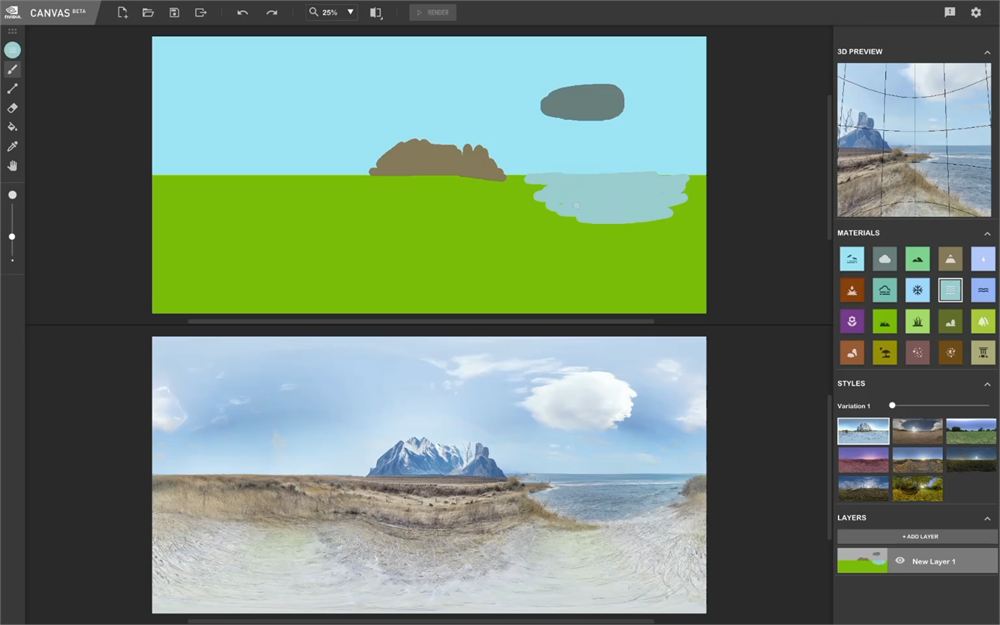The image size is (1000, 625).
Task: Select the New Layer 1 layer thumbnail
Action: [862, 561]
